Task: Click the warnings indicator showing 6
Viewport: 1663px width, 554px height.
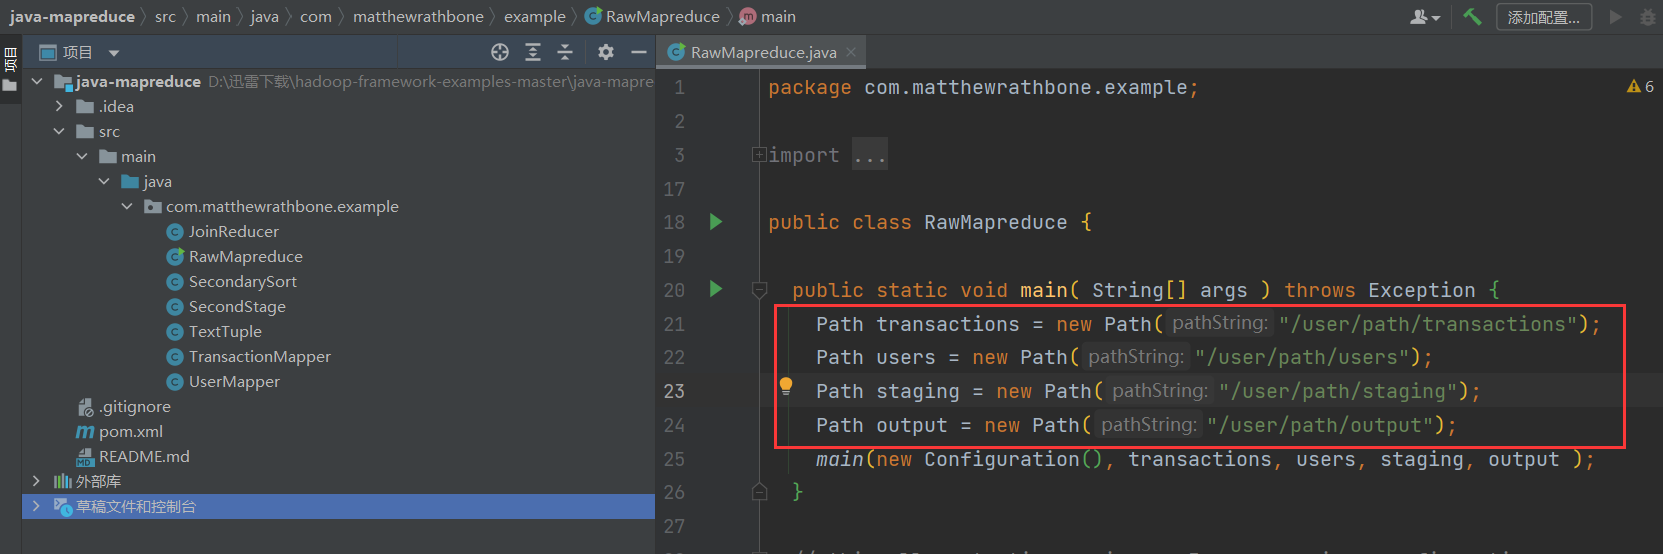Action: pos(1640,87)
